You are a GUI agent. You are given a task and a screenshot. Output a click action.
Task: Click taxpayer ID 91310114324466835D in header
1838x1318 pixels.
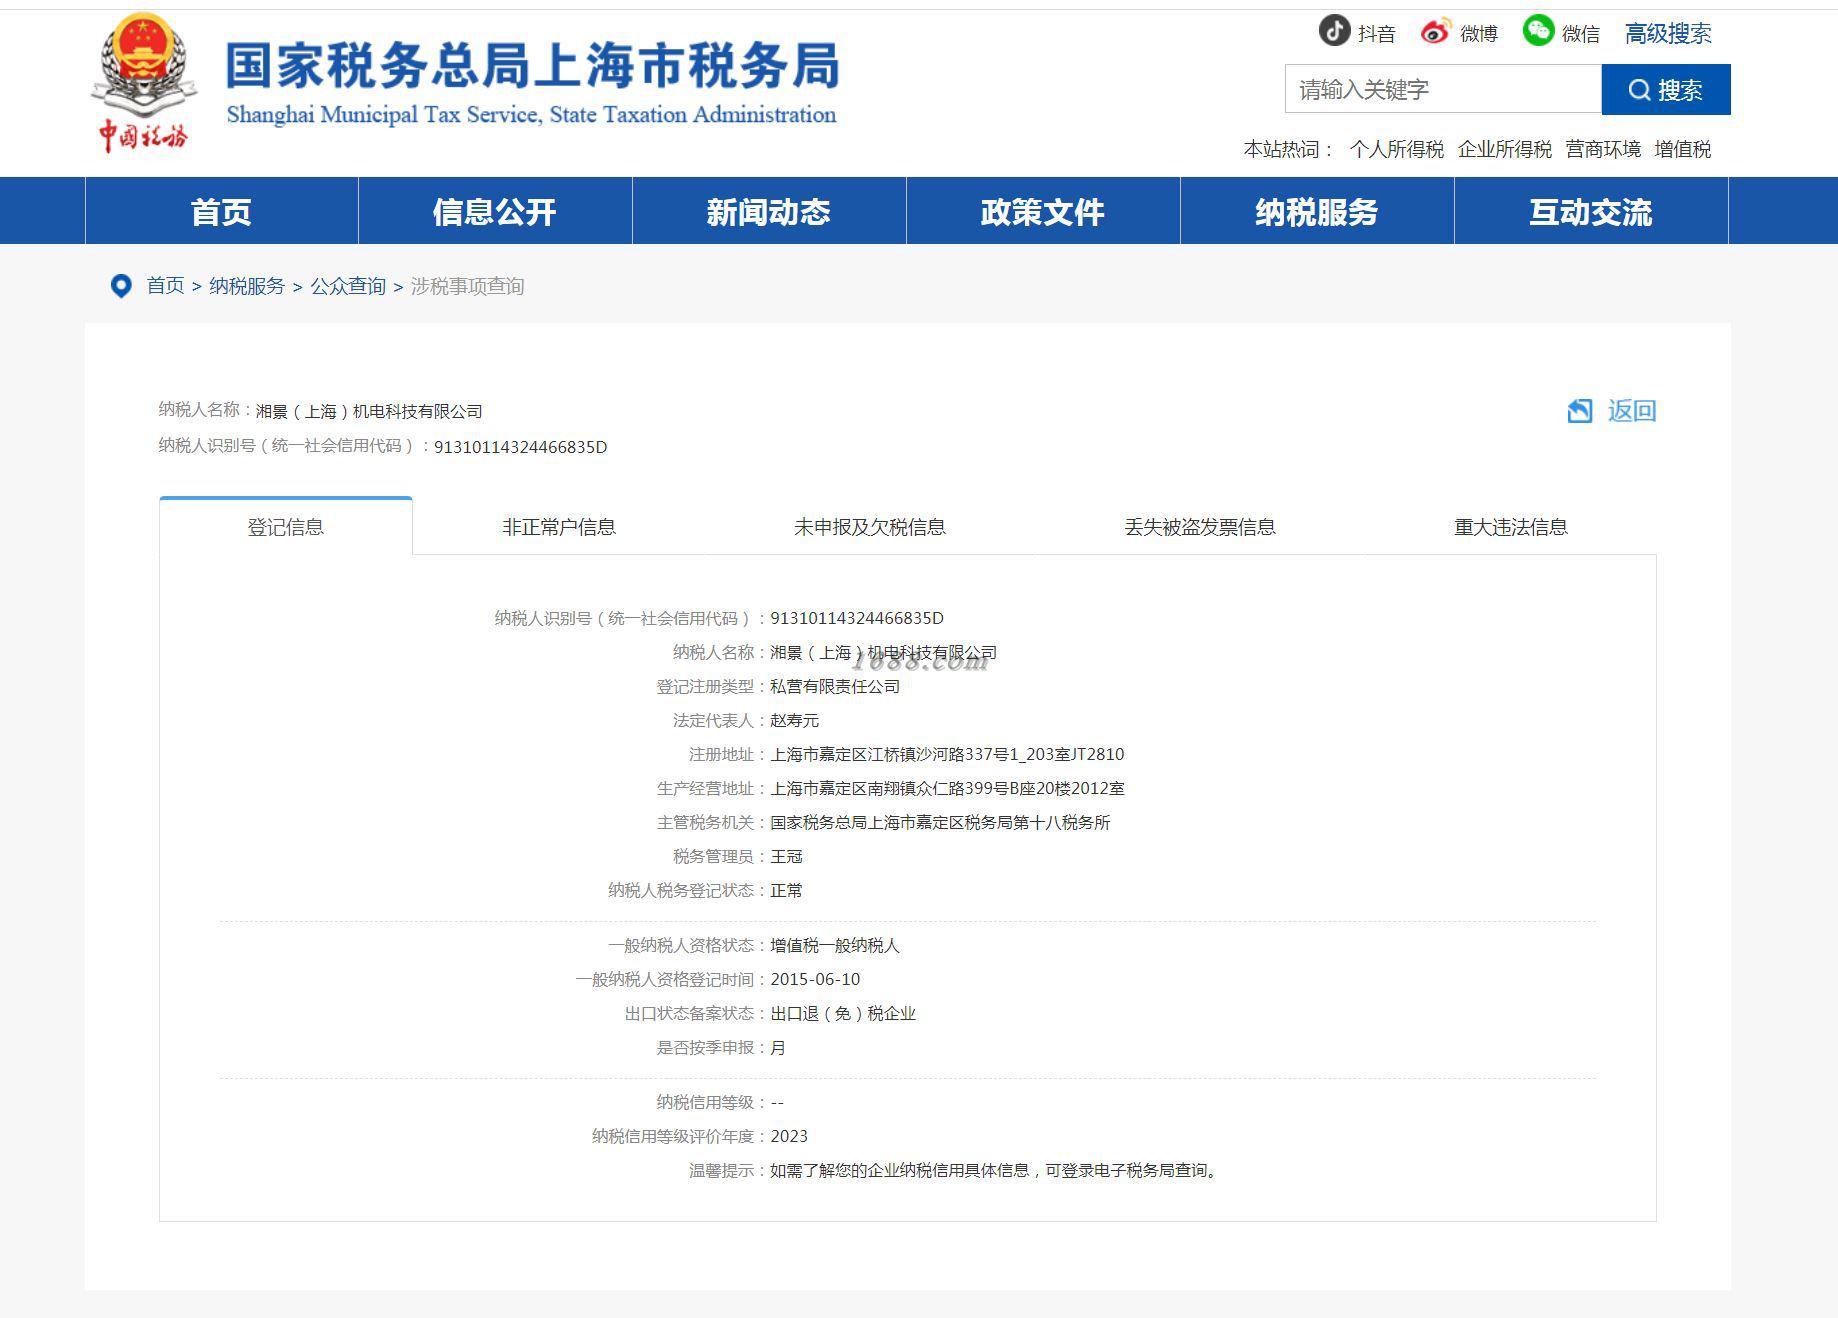520,447
